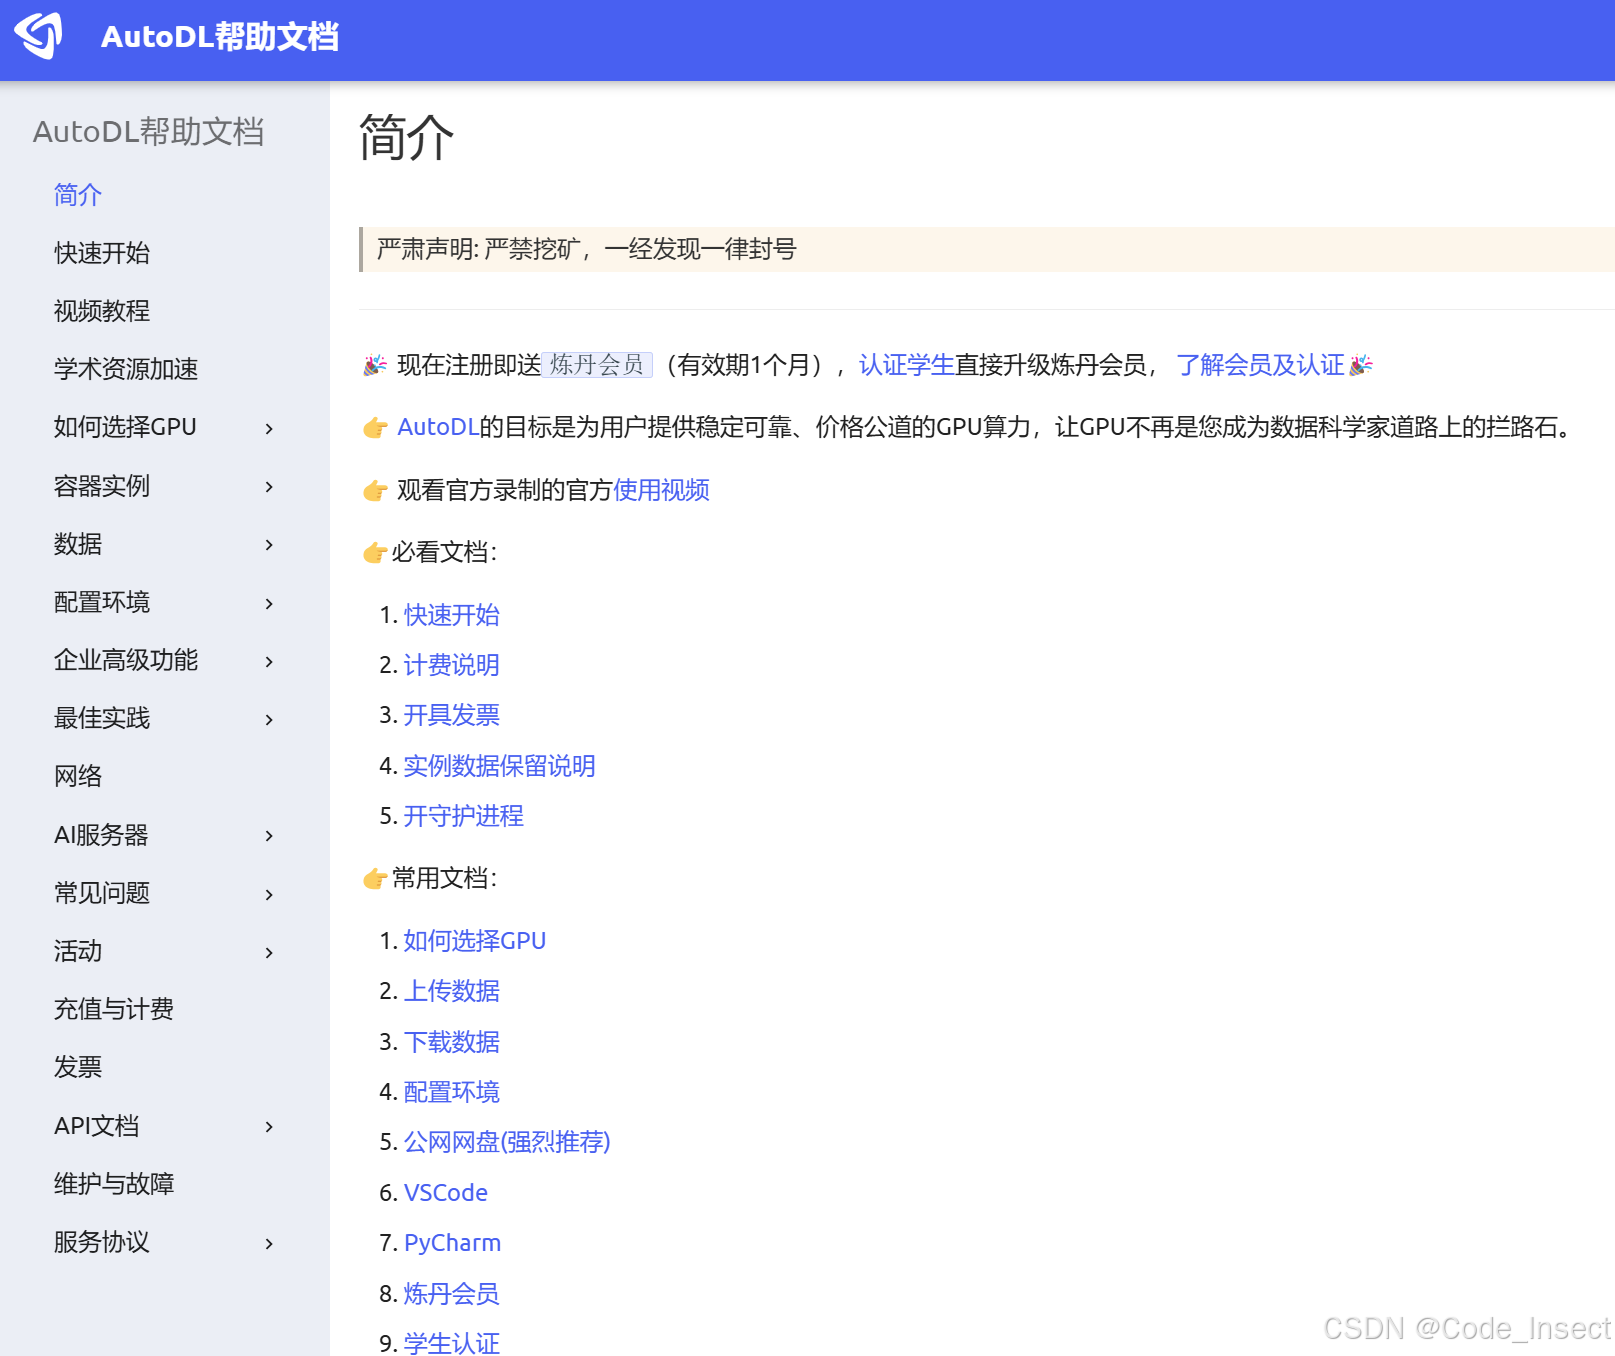Expand the AI服务器 sidebar section

[x=268, y=836]
